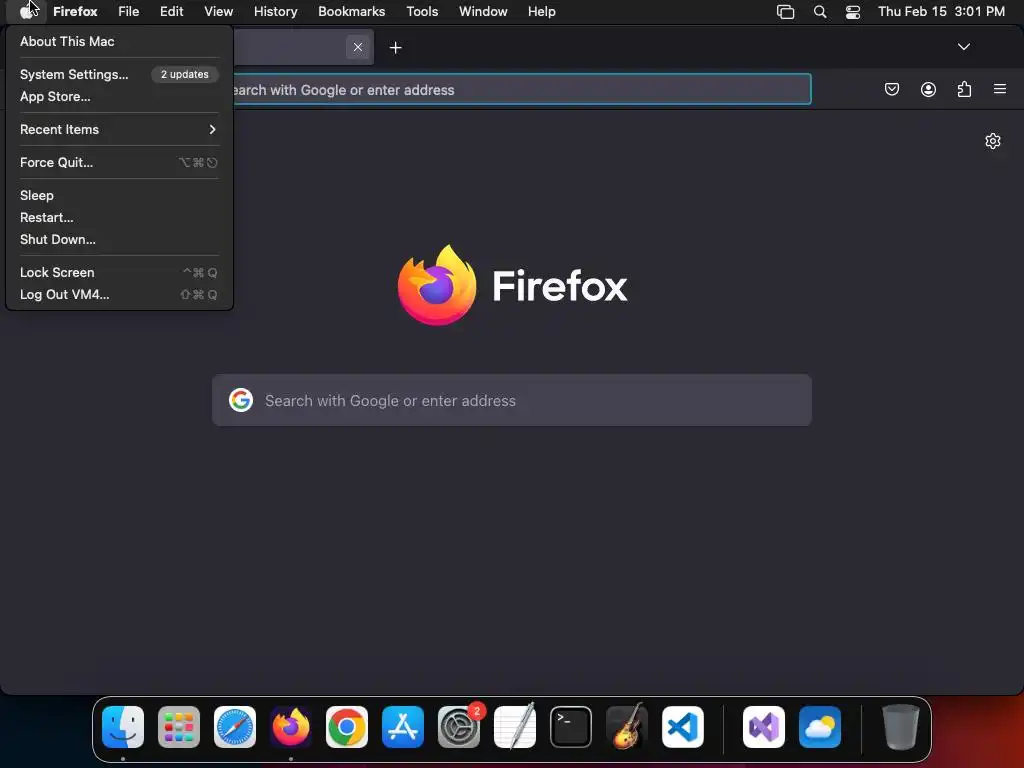Click the Apple logo in the menu bar
The width and height of the screenshot is (1024, 768).
coord(26,11)
